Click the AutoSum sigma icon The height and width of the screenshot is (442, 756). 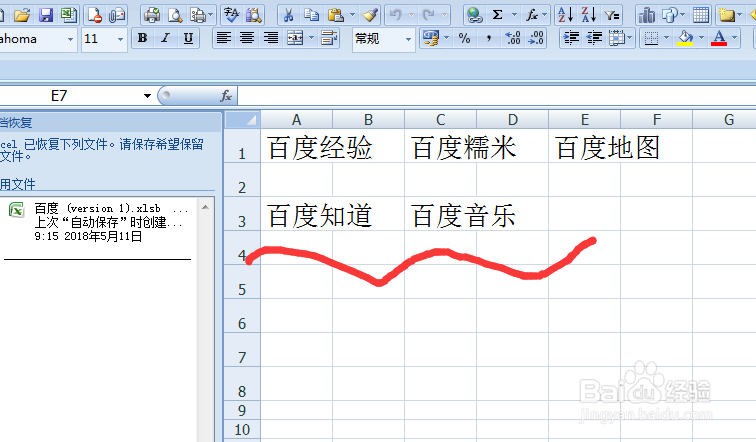(498, 15)
